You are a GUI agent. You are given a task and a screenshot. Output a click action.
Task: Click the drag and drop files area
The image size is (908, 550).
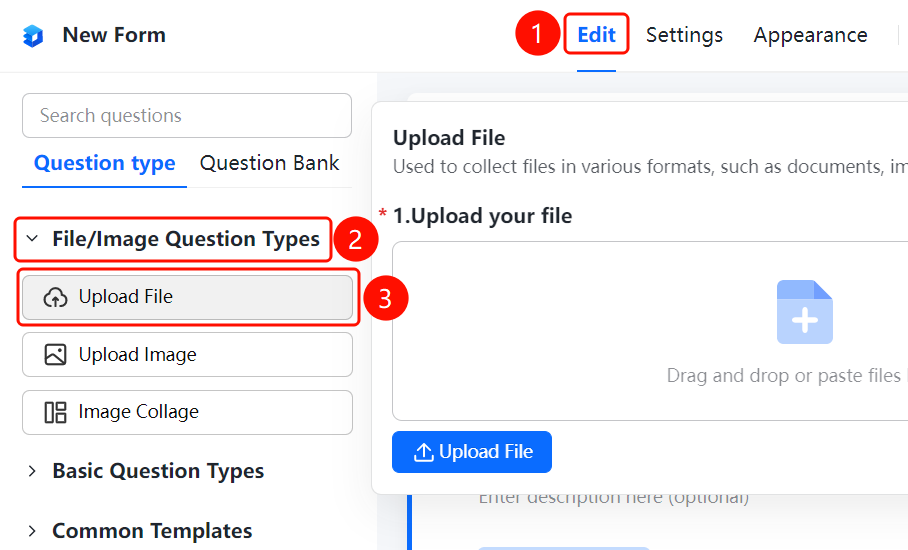(650, 331)
